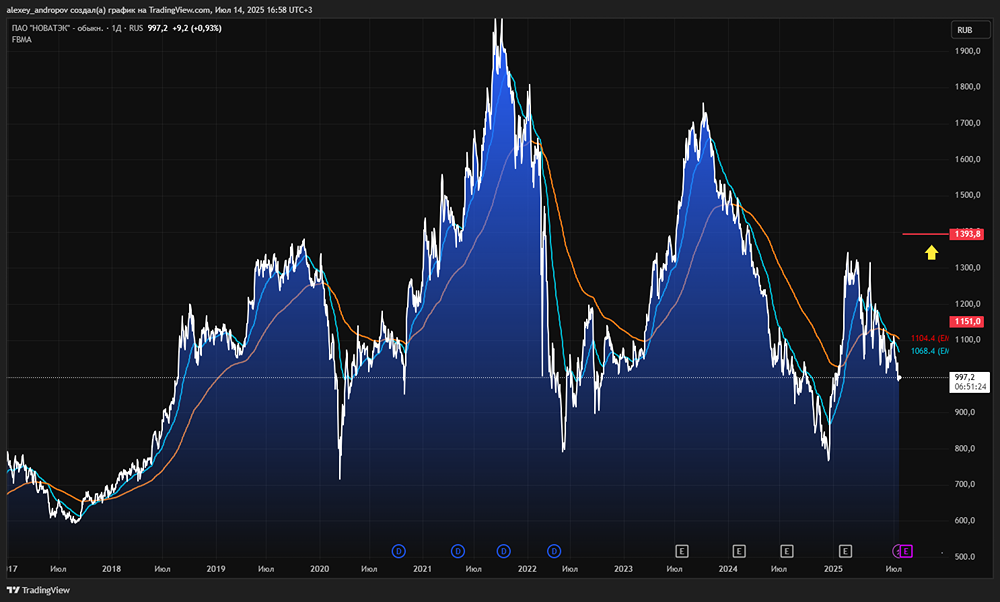Click the red 1151,0 price label
The image size is (1000, 602).
(x=967, y=321)
